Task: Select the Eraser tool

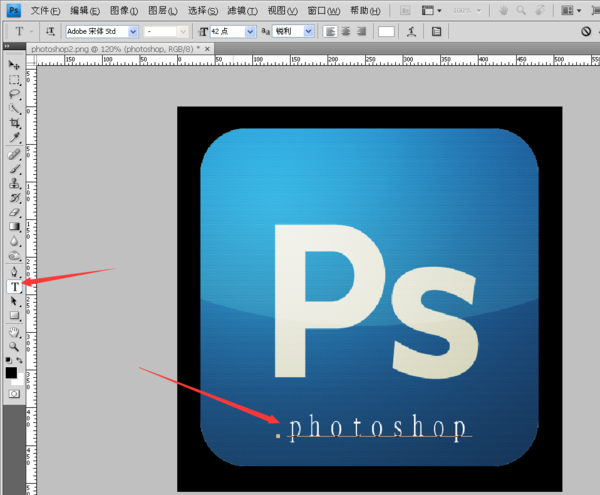Action: click(x=14, y=212)
